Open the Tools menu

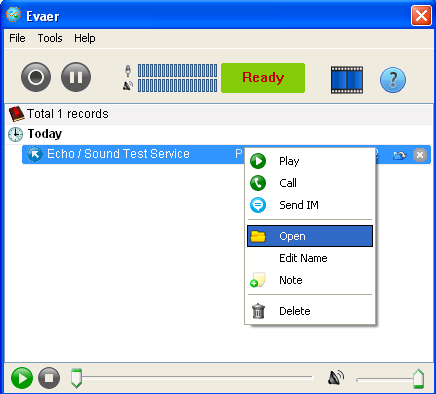click(x=50, y=38)
